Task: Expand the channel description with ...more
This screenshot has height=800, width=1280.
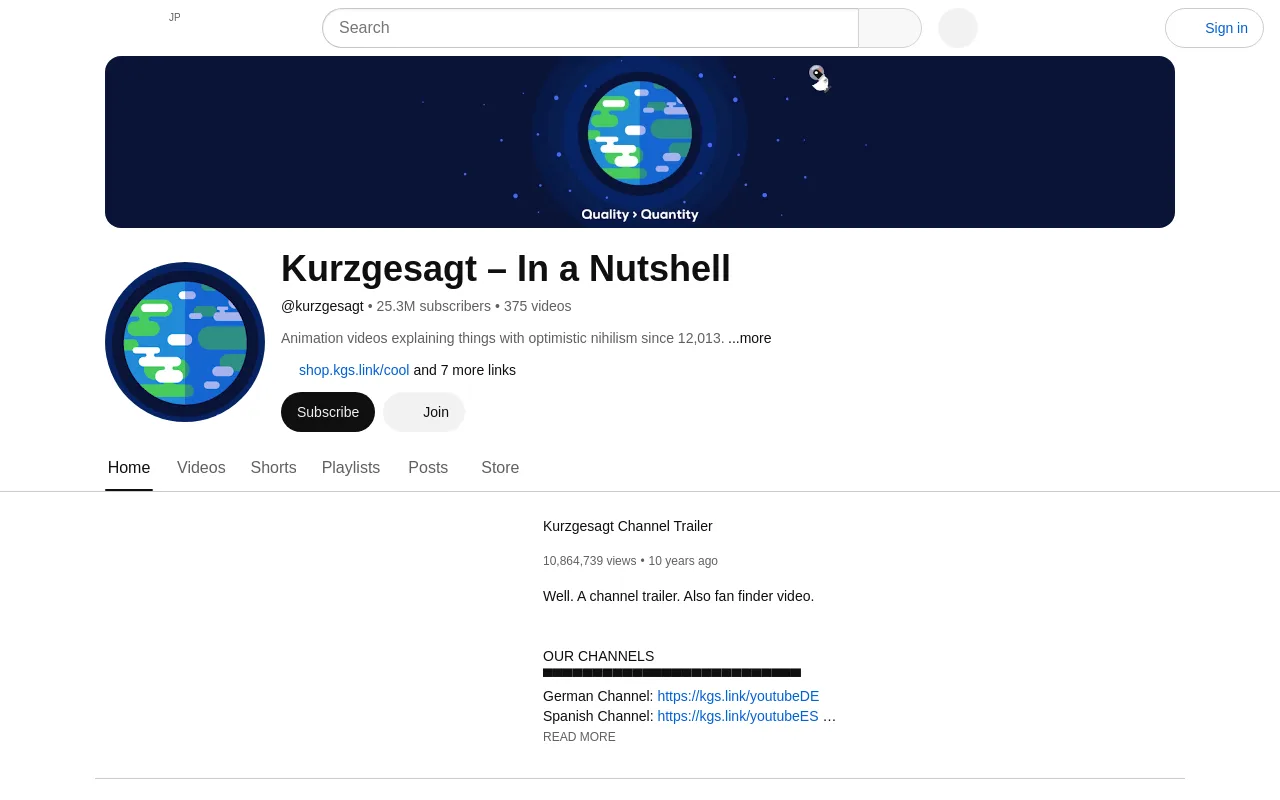Action: click(x=750, y=338)
